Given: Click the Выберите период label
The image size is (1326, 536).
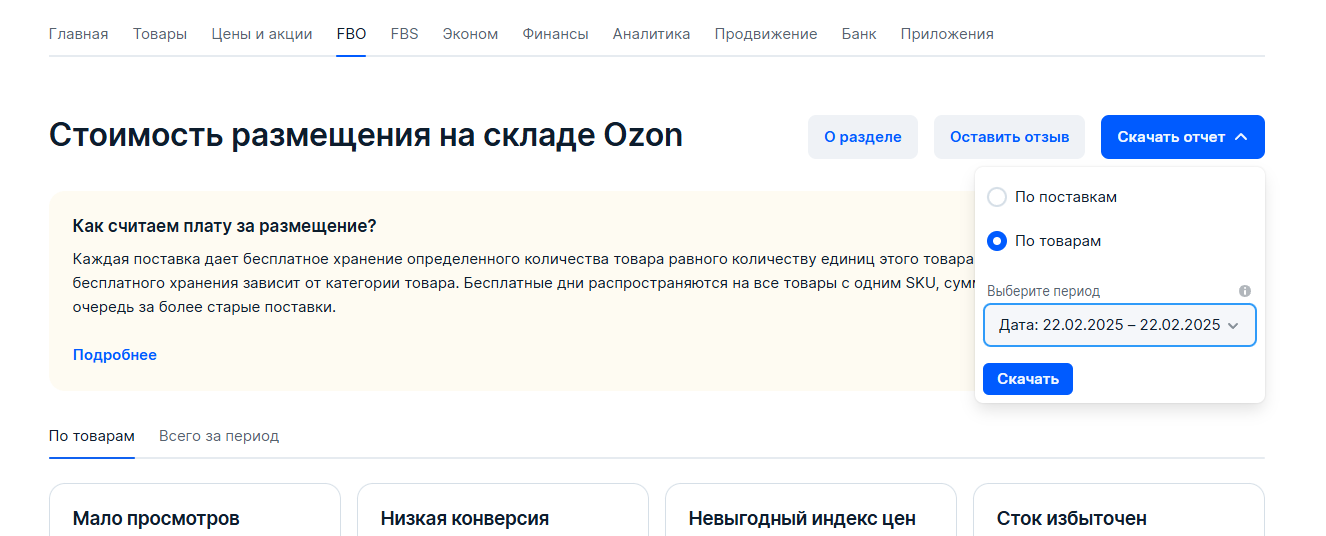Looking at the screenshot, I should click(x=1043, y=291).
